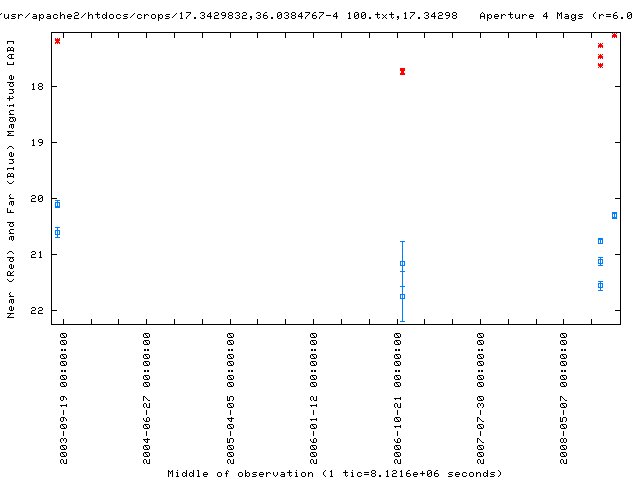Click the file path title text

click(x=229, y=16)
